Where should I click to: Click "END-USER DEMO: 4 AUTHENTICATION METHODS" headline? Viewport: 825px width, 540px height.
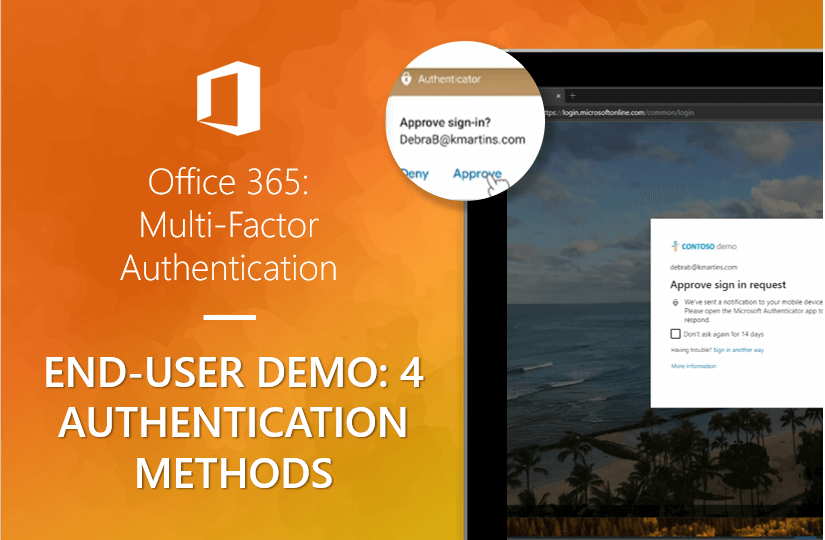pyautogui.click(x=234, y=423)
